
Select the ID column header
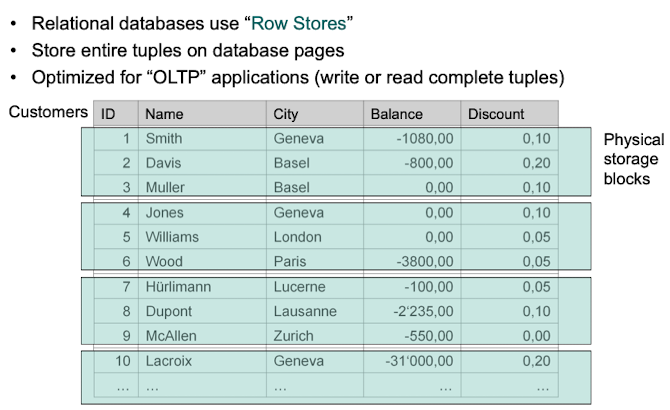[108, 114]
